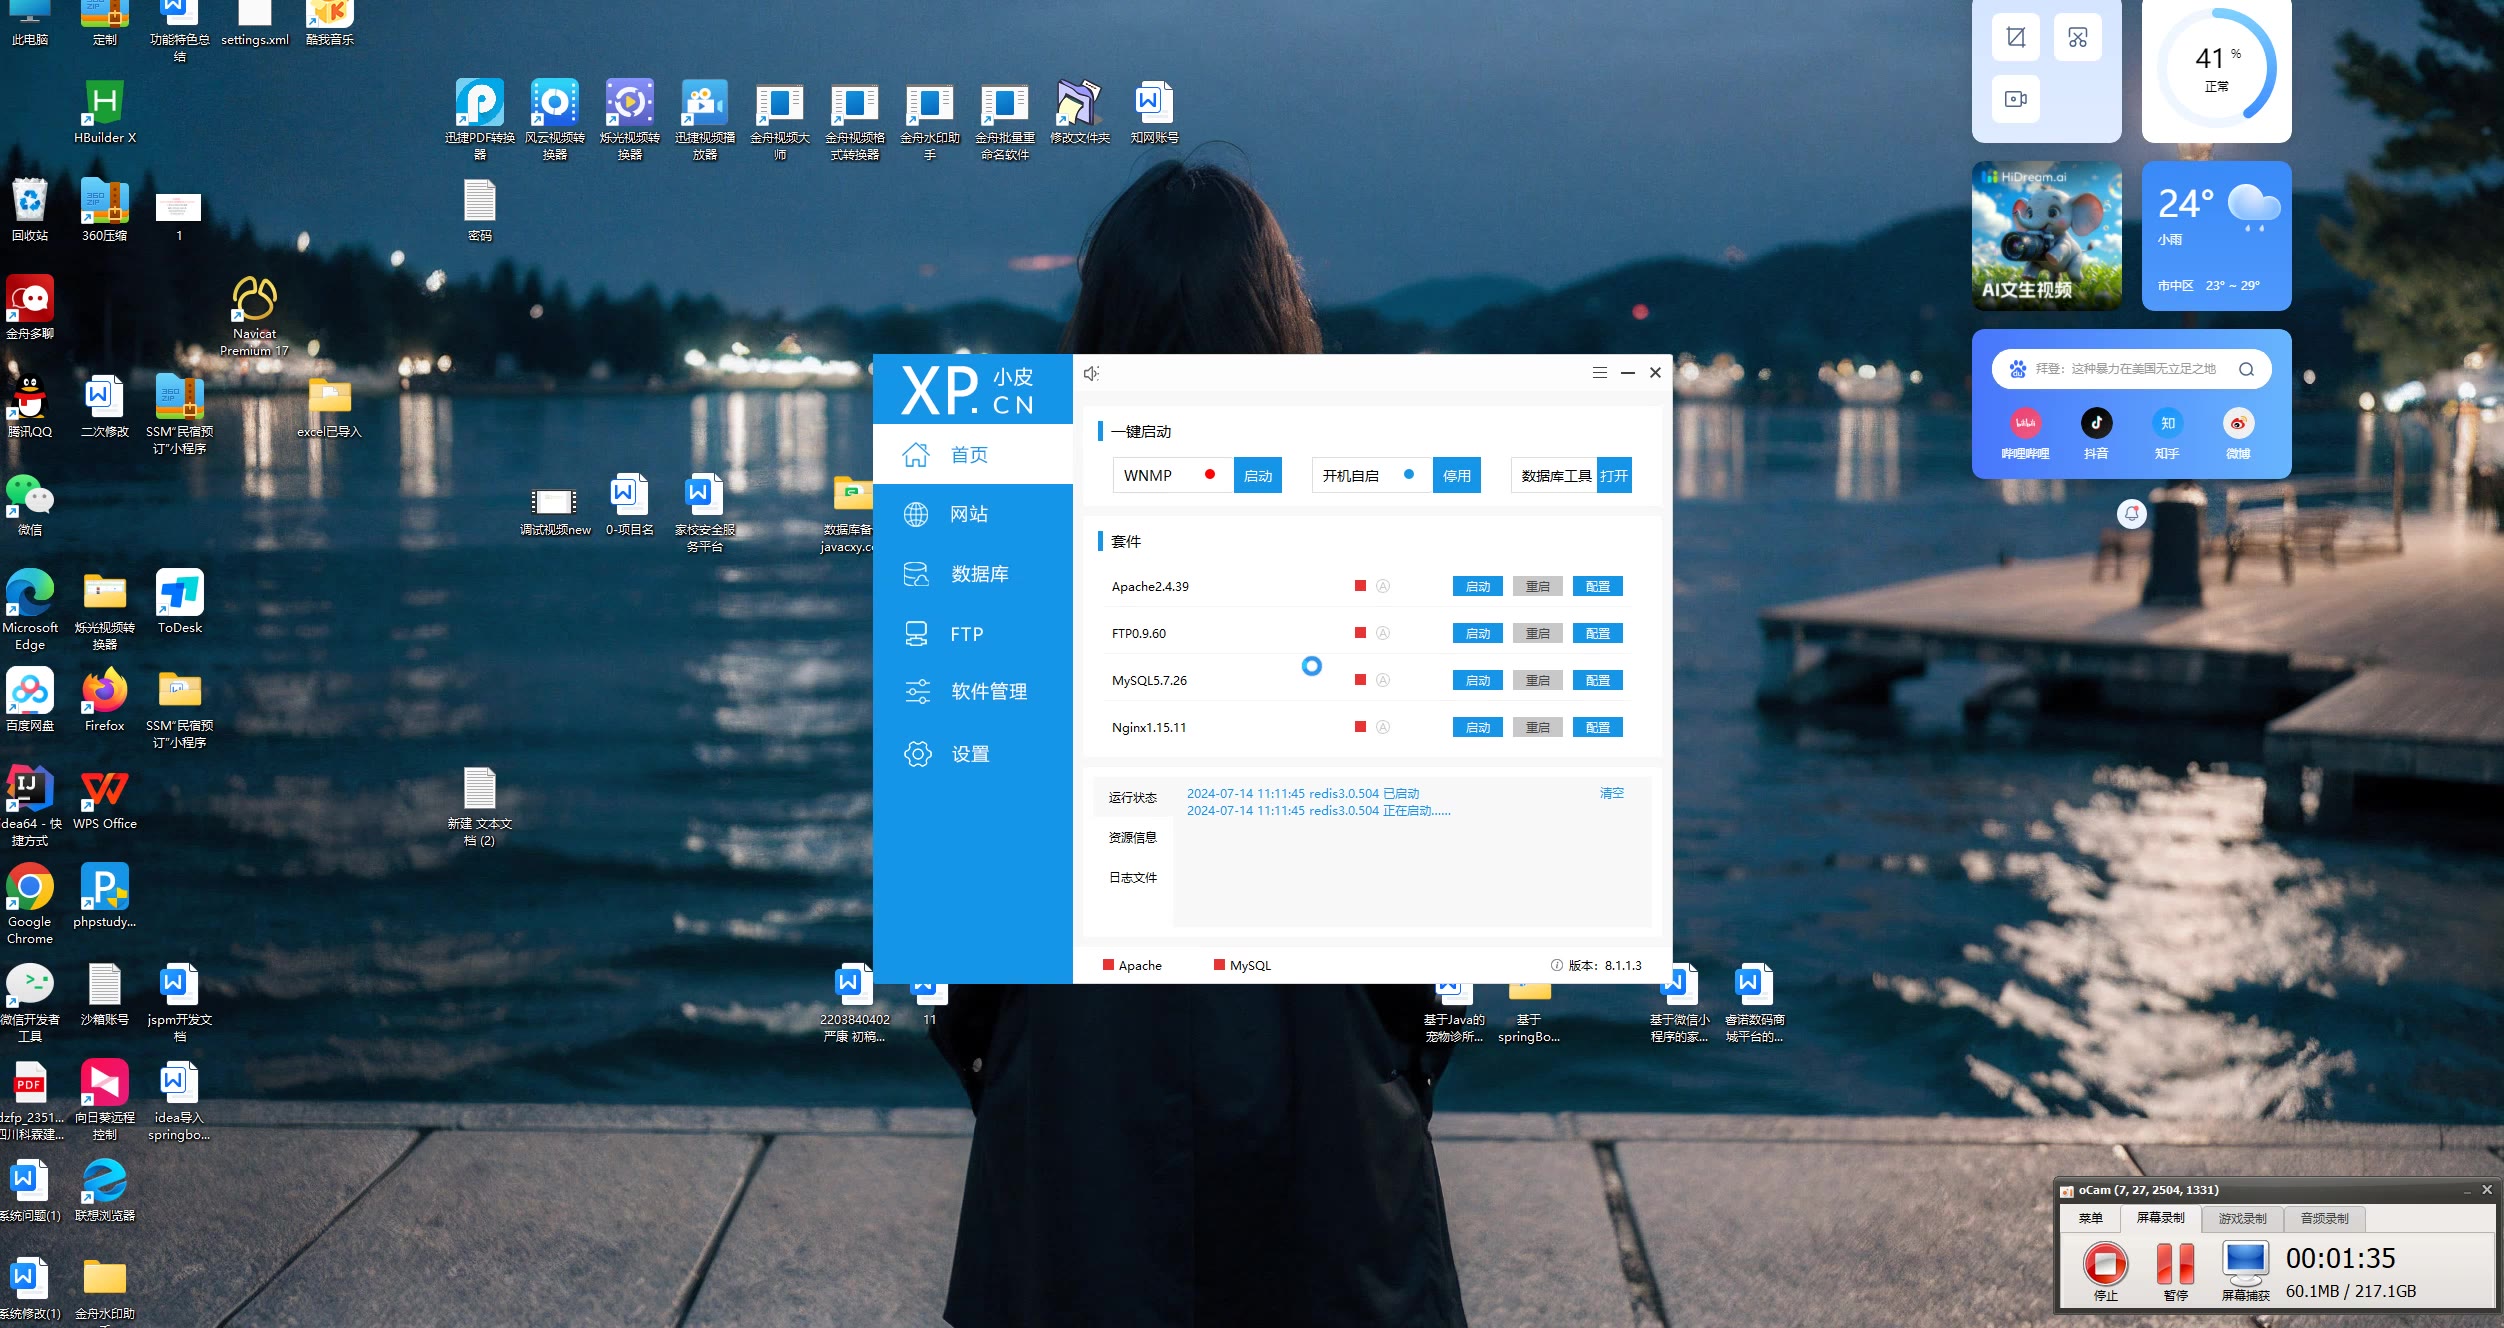Open the 网站 page from the sidebar
Screen dimensions: 2504x1328
[968, 514]
